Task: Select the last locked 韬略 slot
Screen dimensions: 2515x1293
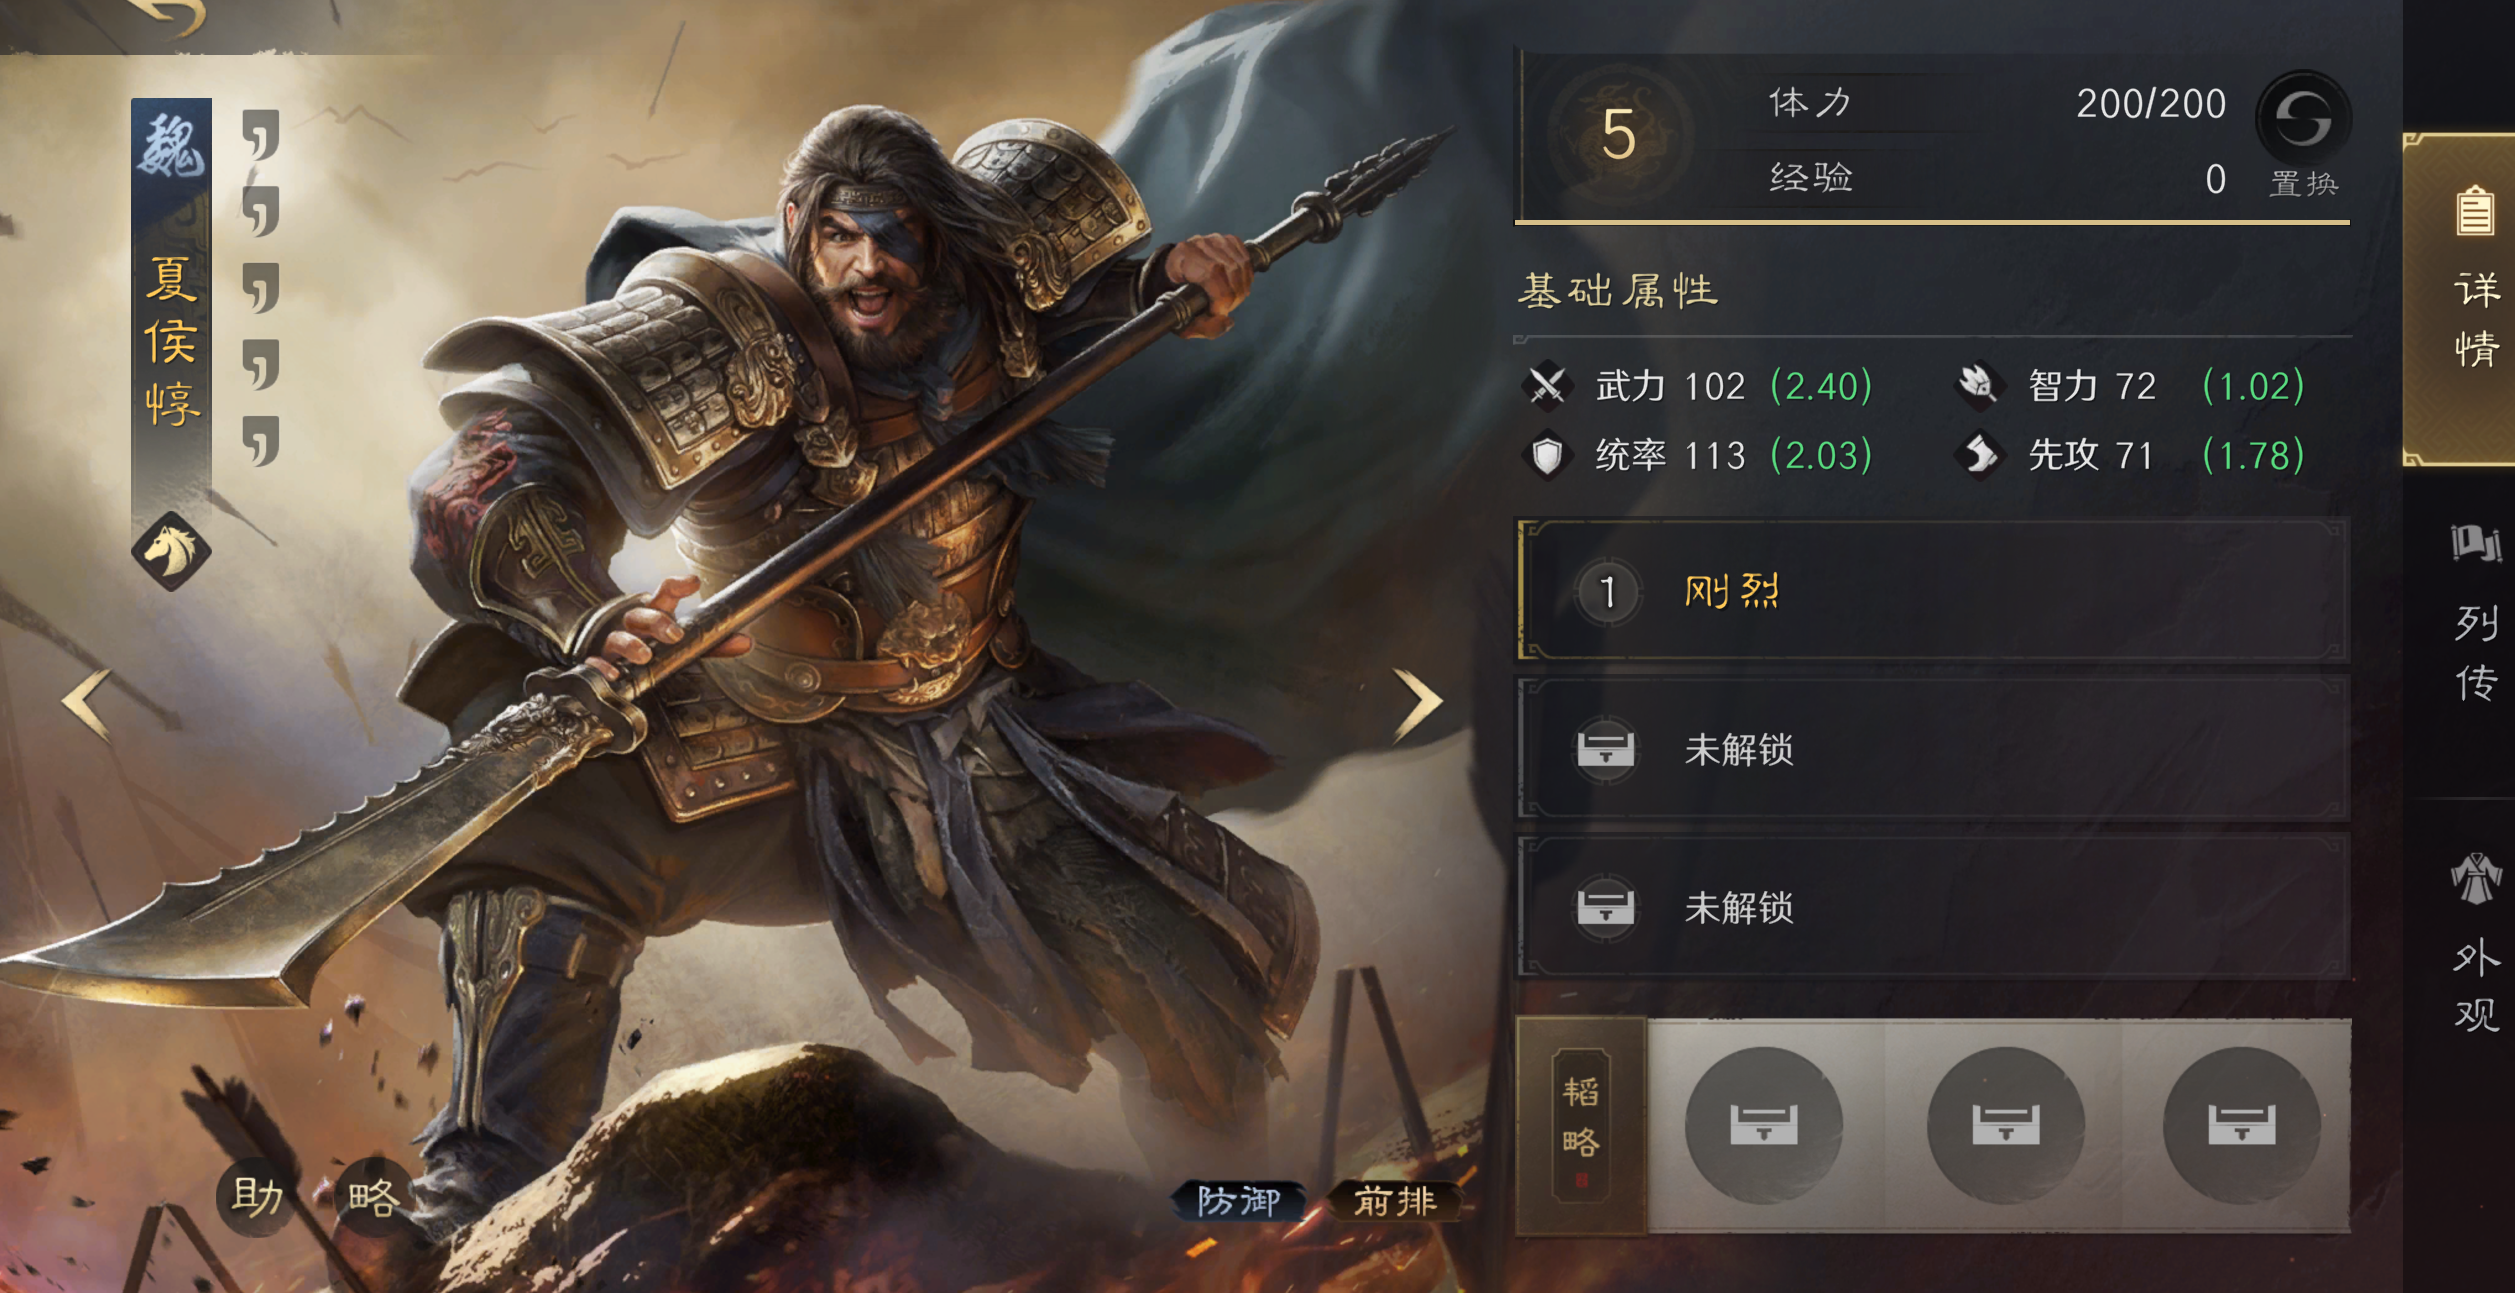Action: point(2242,1125)
